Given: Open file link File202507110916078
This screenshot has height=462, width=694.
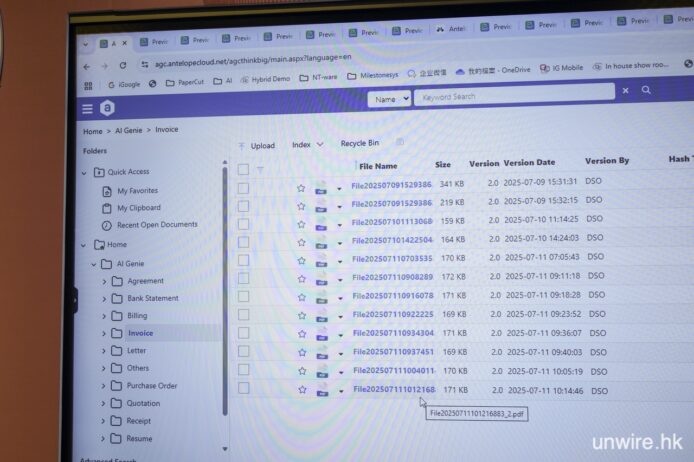Looking at the screenshot, I should tap(392, 297).
